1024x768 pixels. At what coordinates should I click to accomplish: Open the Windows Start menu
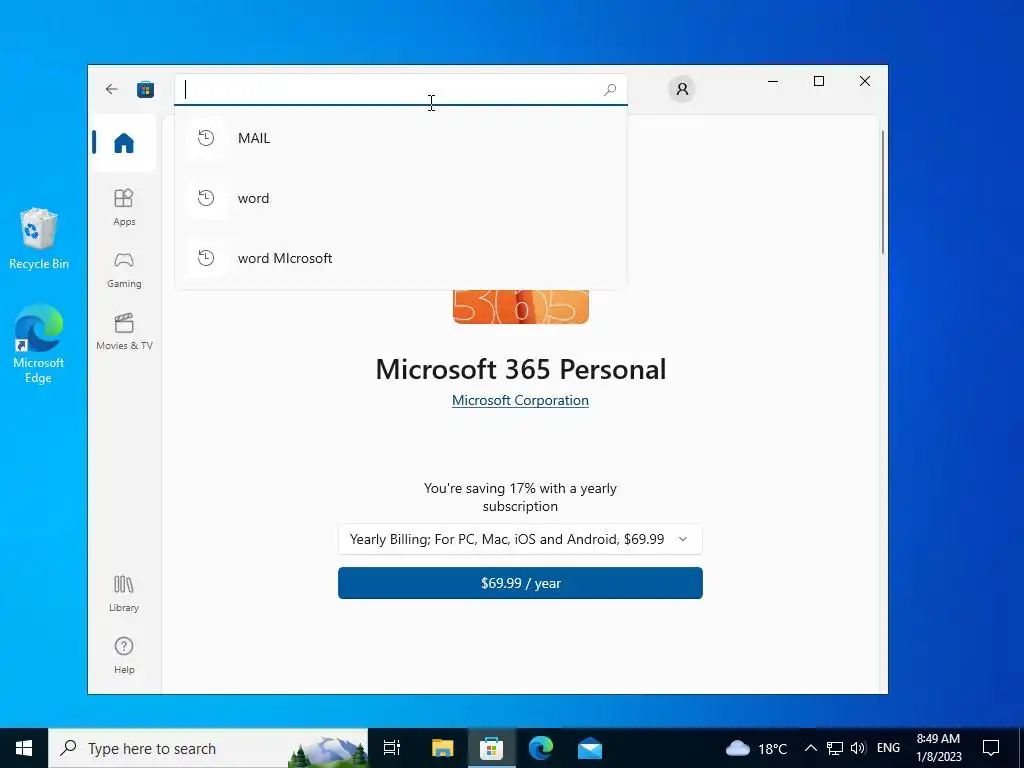pyautogui.click(x=24, y=748)
